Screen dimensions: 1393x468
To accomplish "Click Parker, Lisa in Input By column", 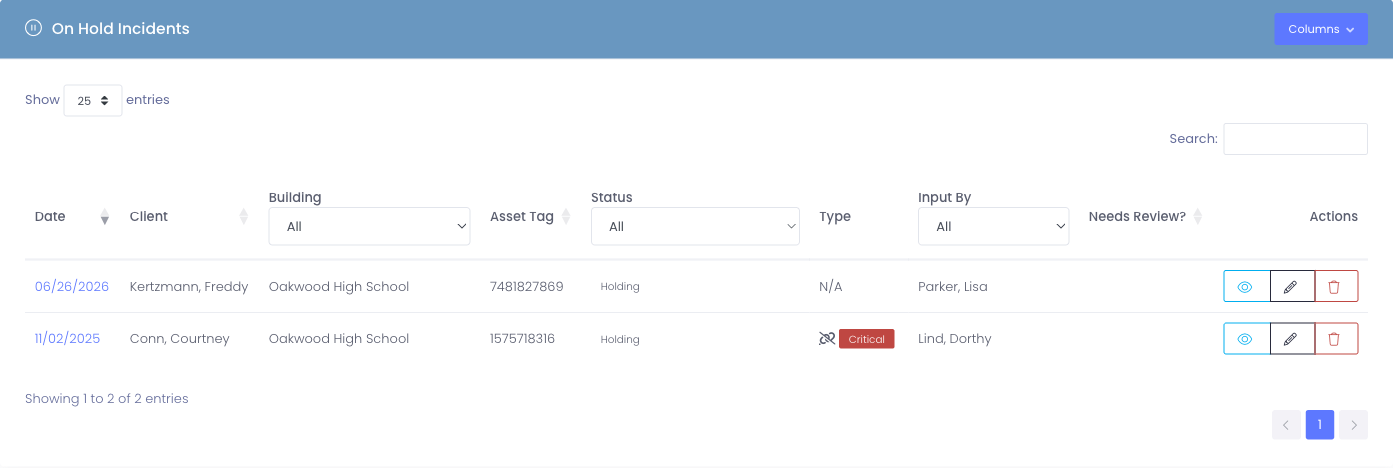I will 953,287.
